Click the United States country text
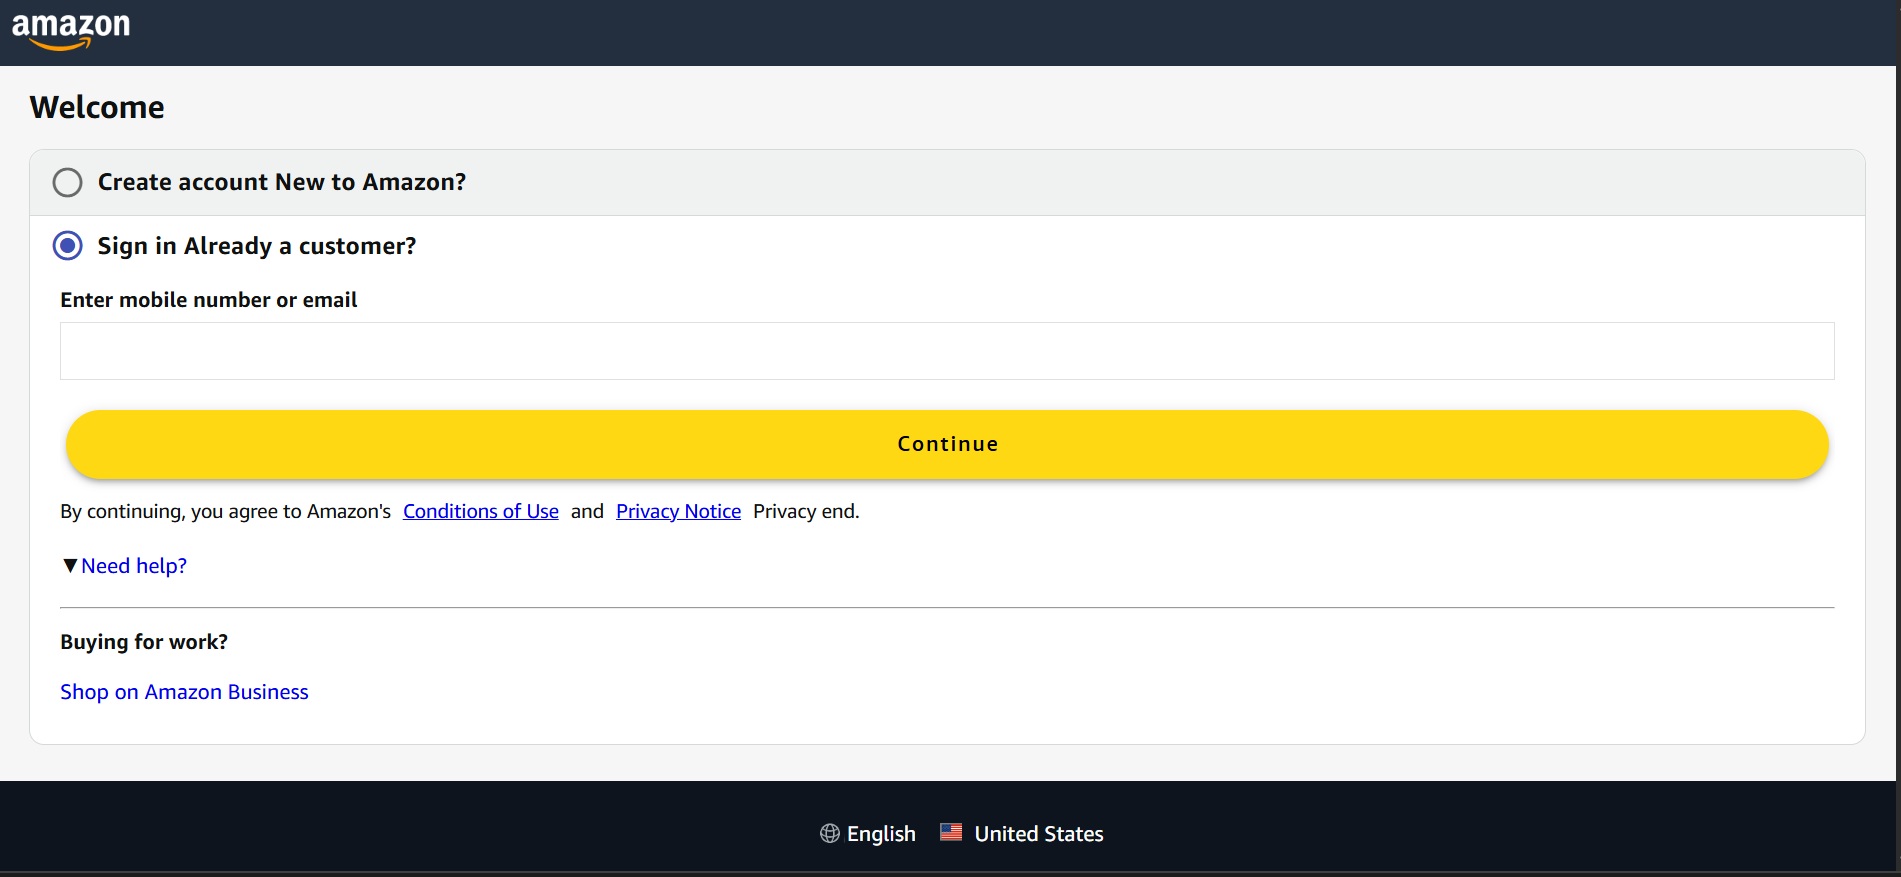Viewport: 1901px width, 877px height. (x=1038, y=834)
